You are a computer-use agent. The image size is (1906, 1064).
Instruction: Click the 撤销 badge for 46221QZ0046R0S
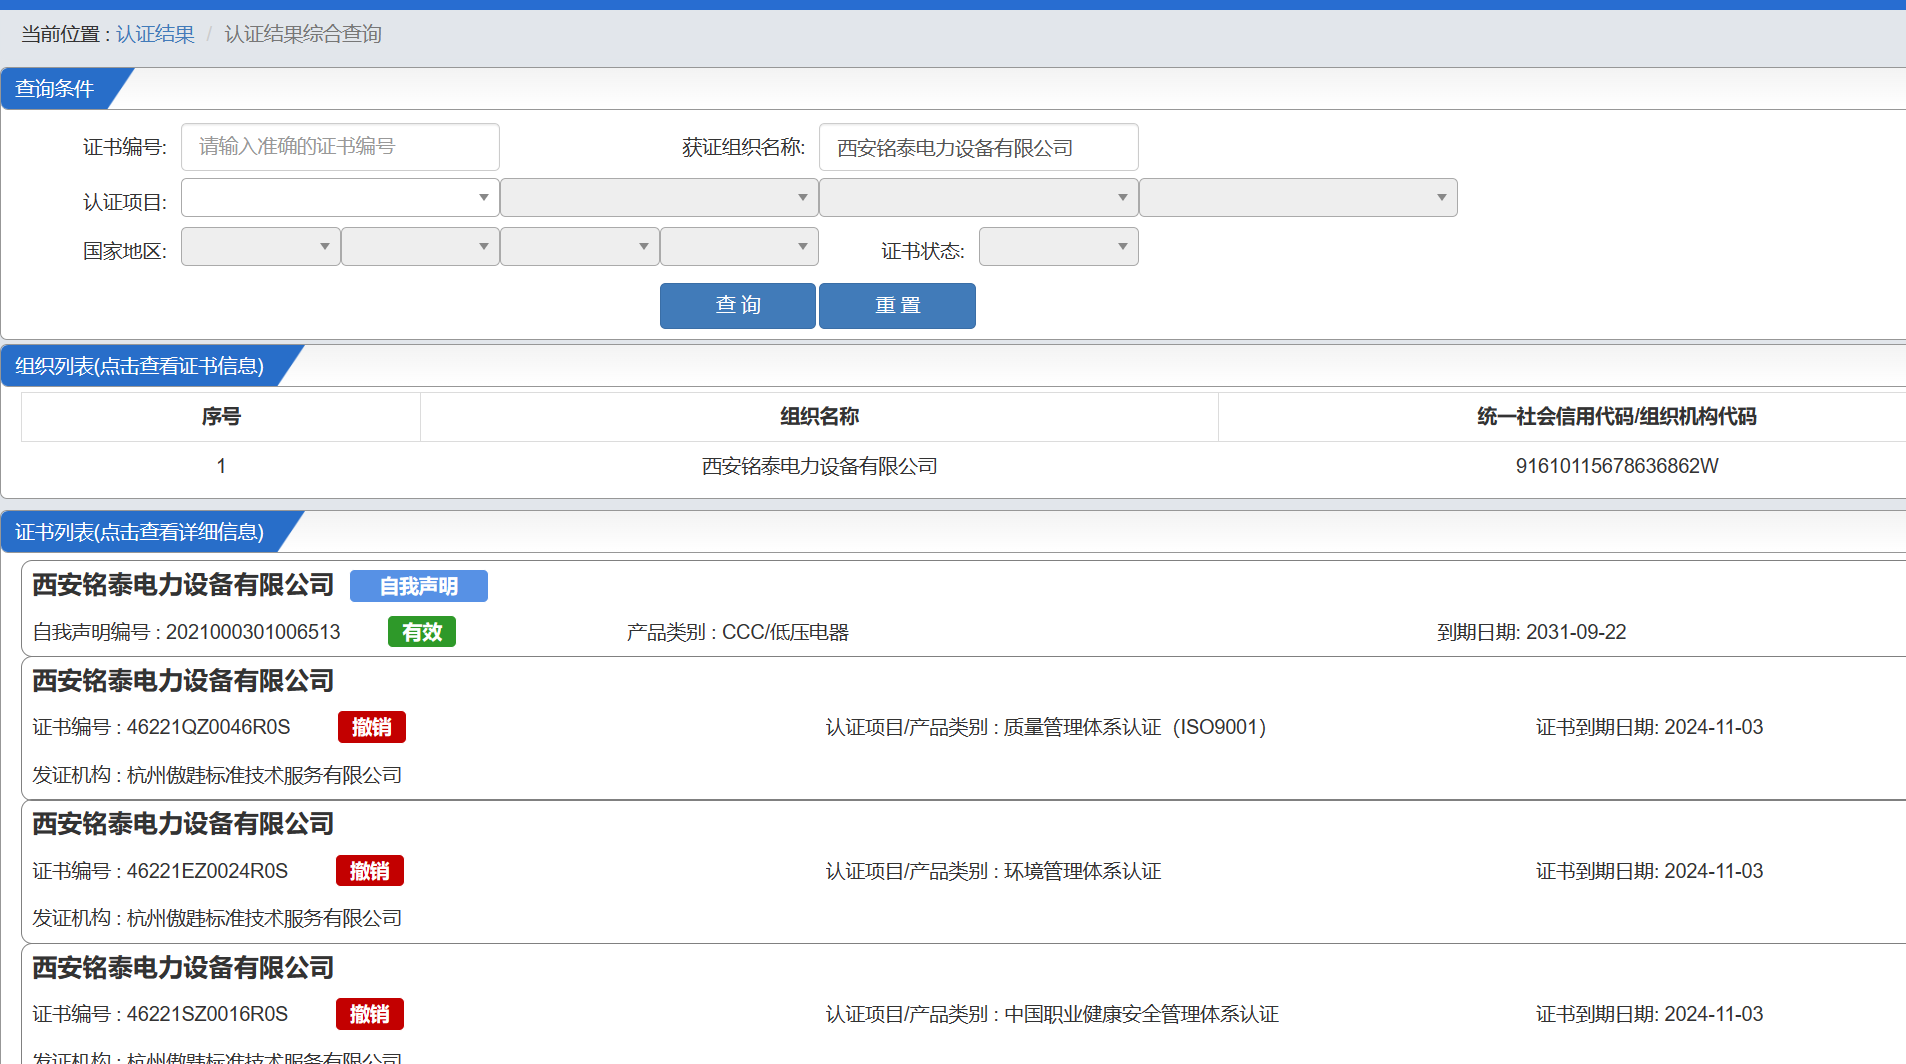click(x=372, y=727)
